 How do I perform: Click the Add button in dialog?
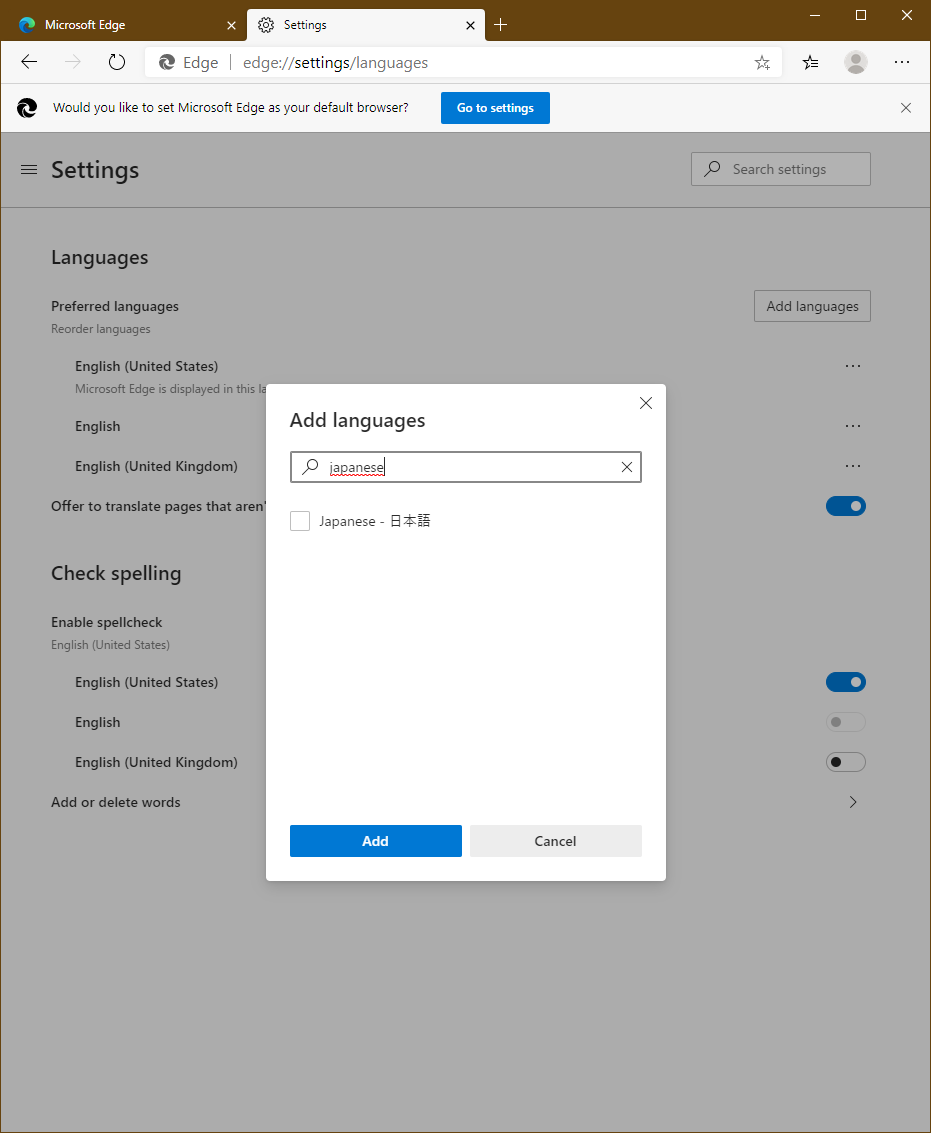(x=376, y=841)
